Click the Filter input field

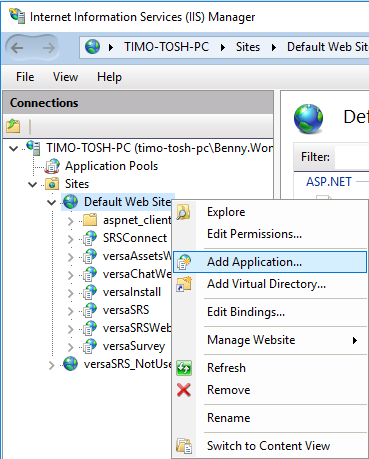(x=352, y=157)
